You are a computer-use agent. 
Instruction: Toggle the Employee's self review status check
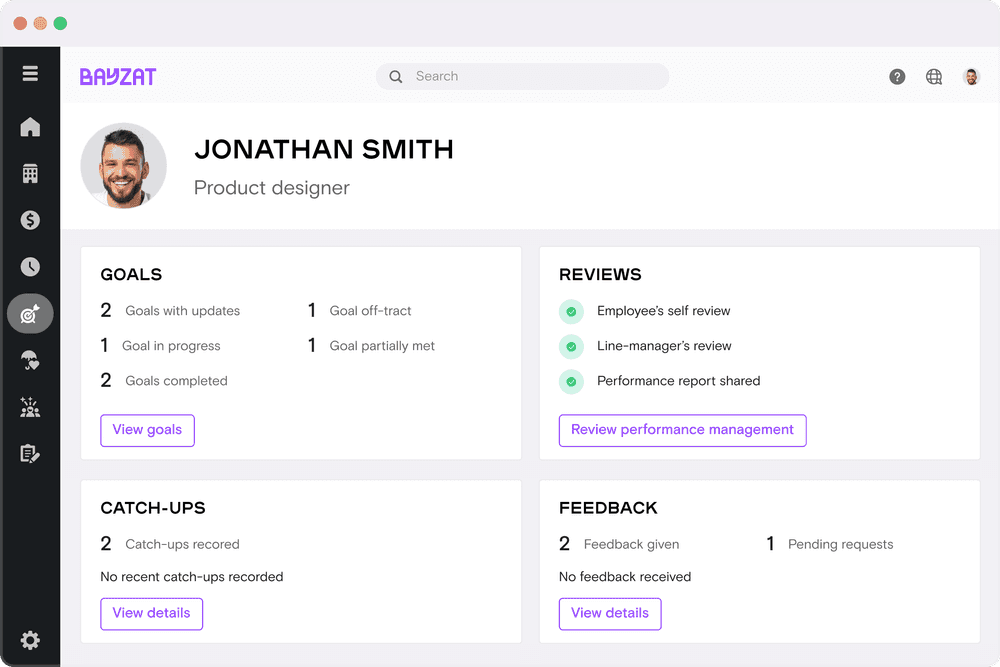(x=571, y=311)
